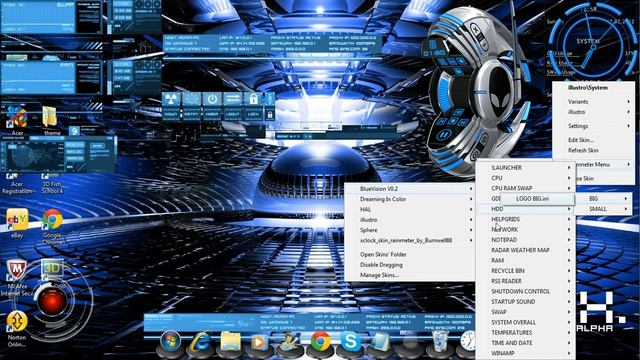The image size is (640, 360).
Task: Expand the HAL skin submenu arrow
Action: pyautogui.click(x=471, y=209)
